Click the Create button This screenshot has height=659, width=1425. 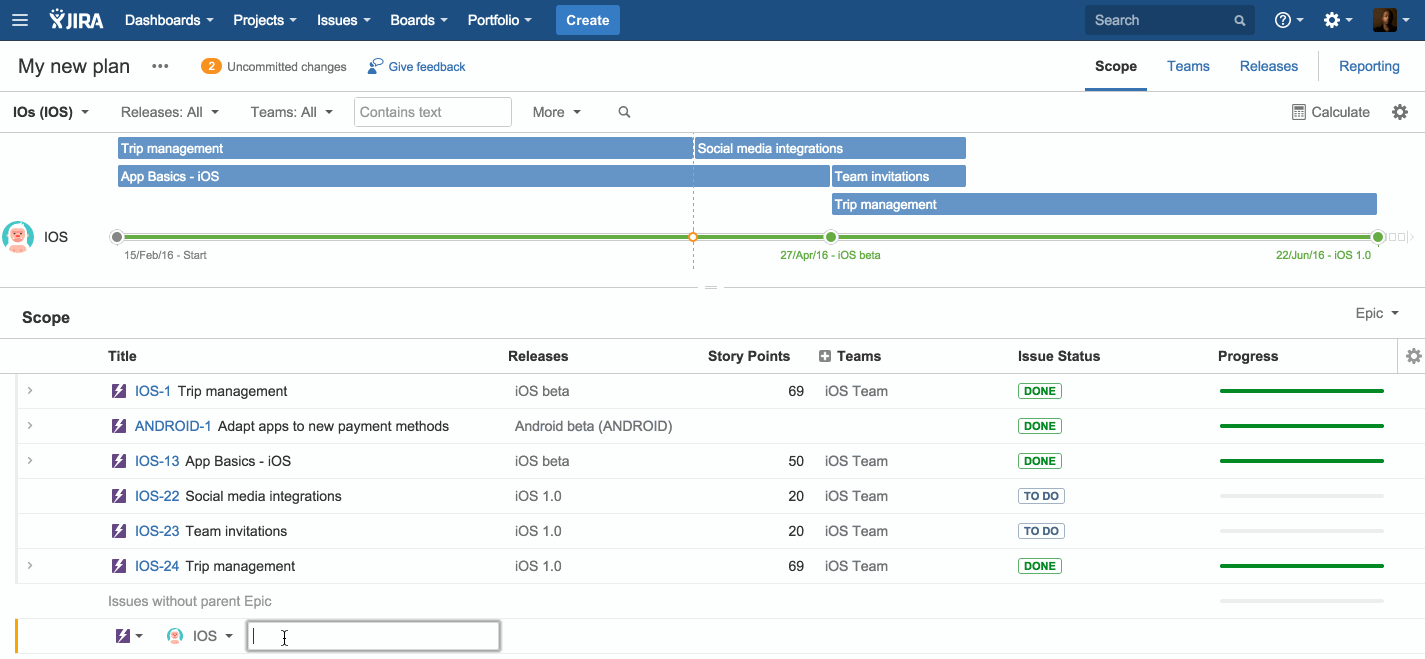(587, 20)
